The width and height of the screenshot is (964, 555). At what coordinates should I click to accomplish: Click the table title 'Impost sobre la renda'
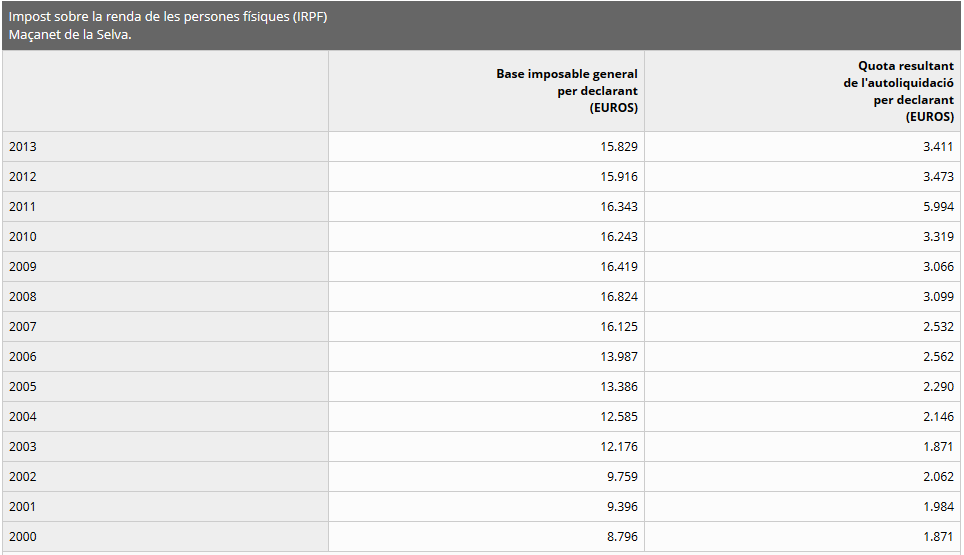point(168,17)
